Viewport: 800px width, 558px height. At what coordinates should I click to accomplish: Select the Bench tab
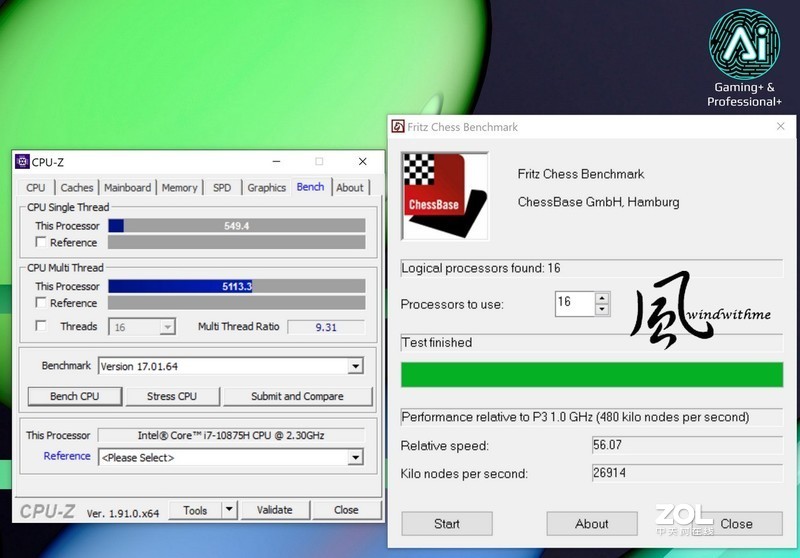[x=311, y=187]
